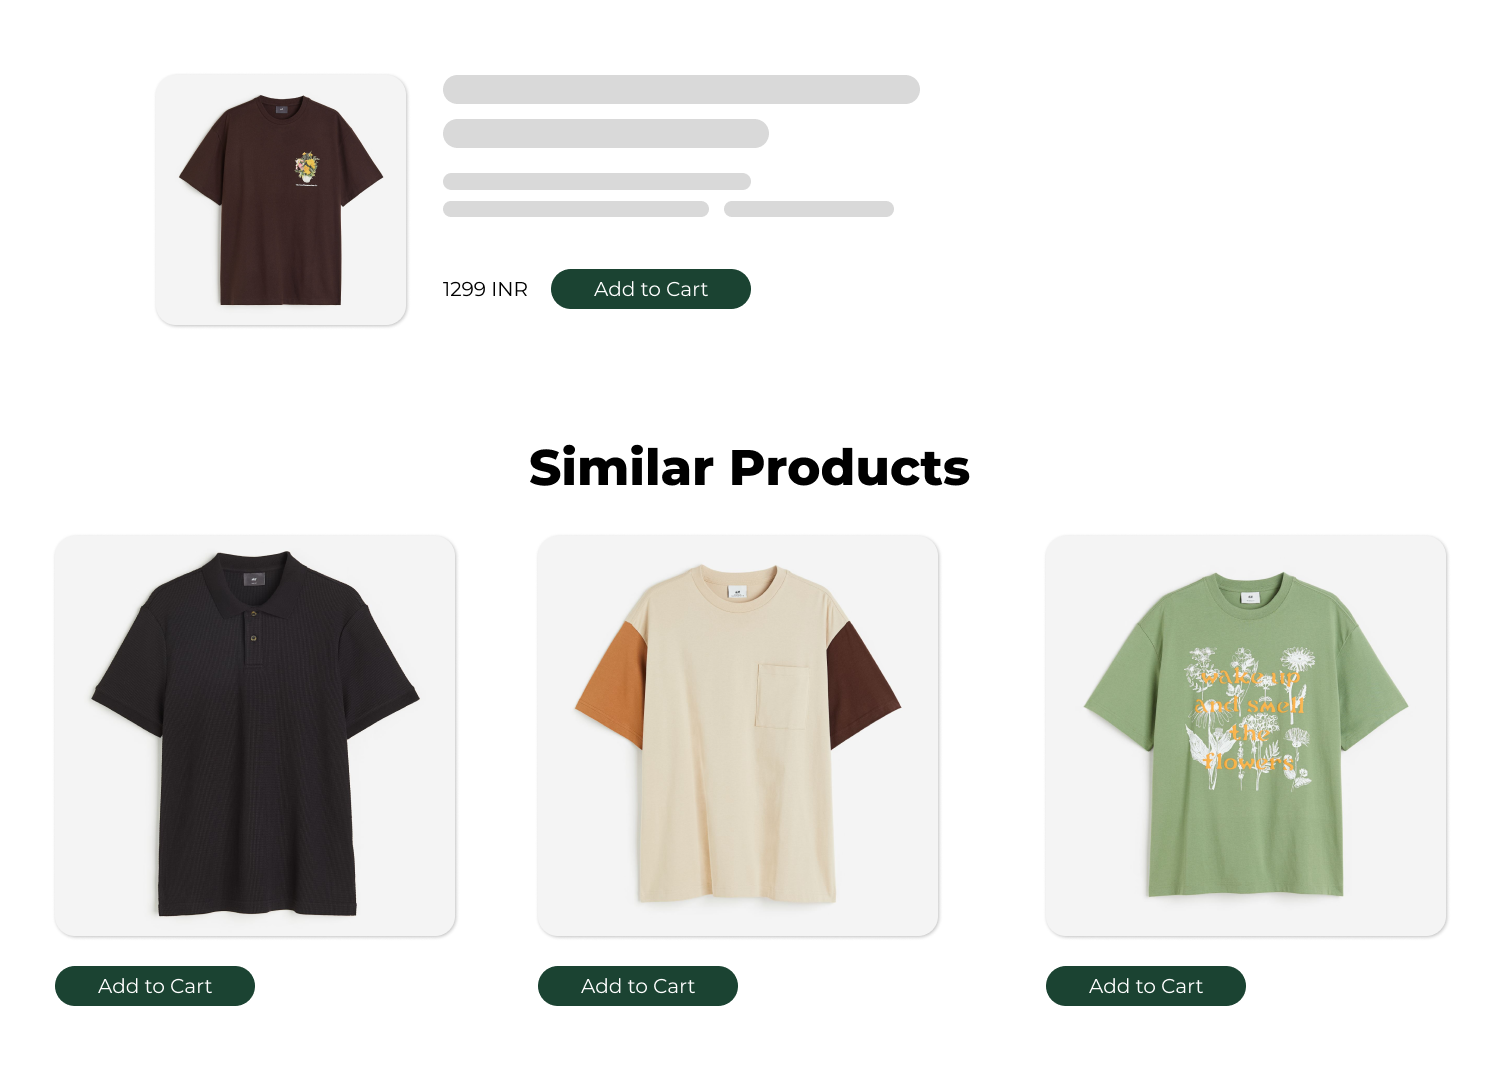The image size is (1500, 1080).
Task: Select the top product title placeholder bar
Action: (681, 89)
